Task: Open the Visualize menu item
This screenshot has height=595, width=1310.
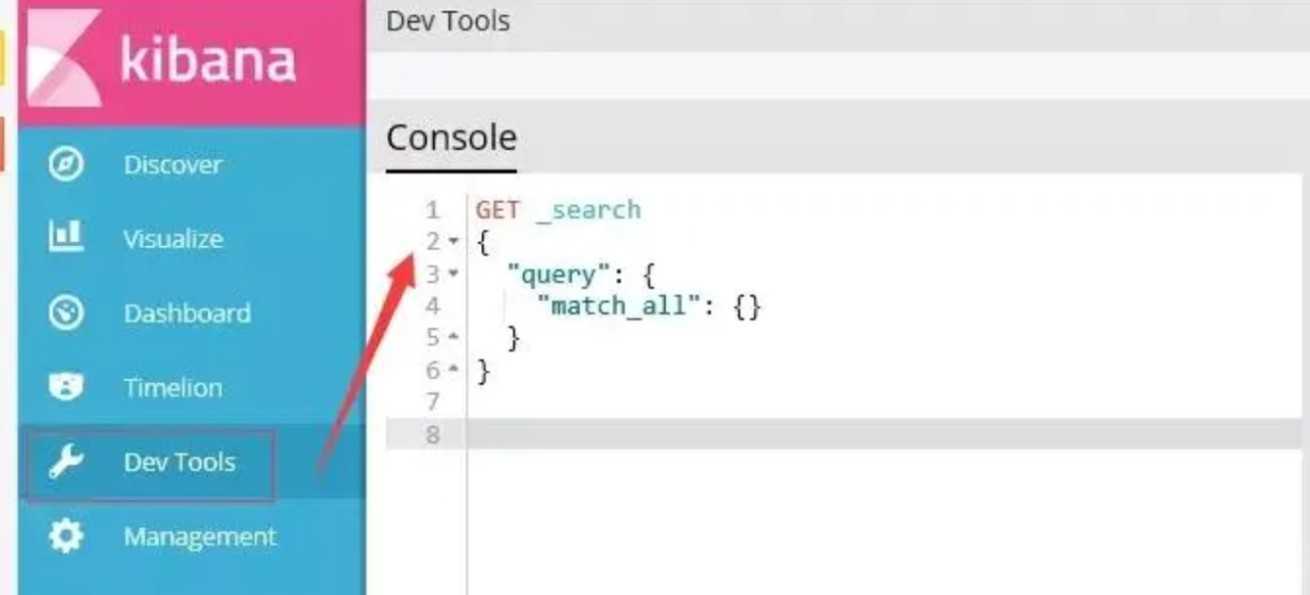Action: click(x=173, y=239)
